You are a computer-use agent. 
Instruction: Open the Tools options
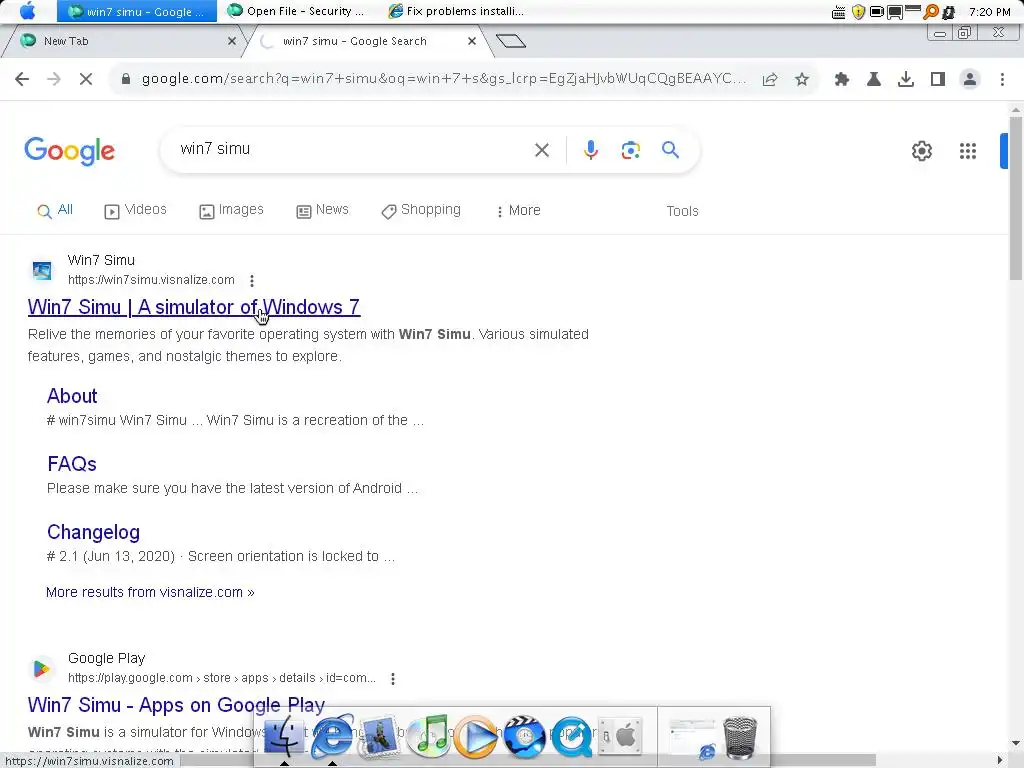682,211
